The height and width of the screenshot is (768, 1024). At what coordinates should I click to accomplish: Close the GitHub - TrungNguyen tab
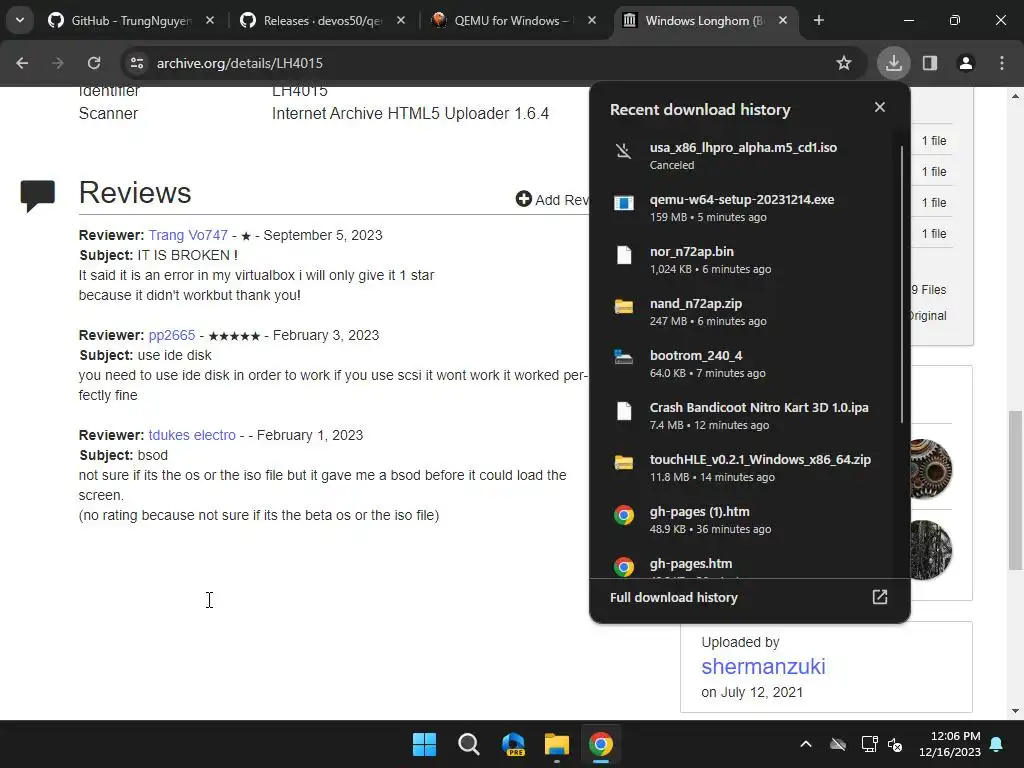(x=210, y=20)
